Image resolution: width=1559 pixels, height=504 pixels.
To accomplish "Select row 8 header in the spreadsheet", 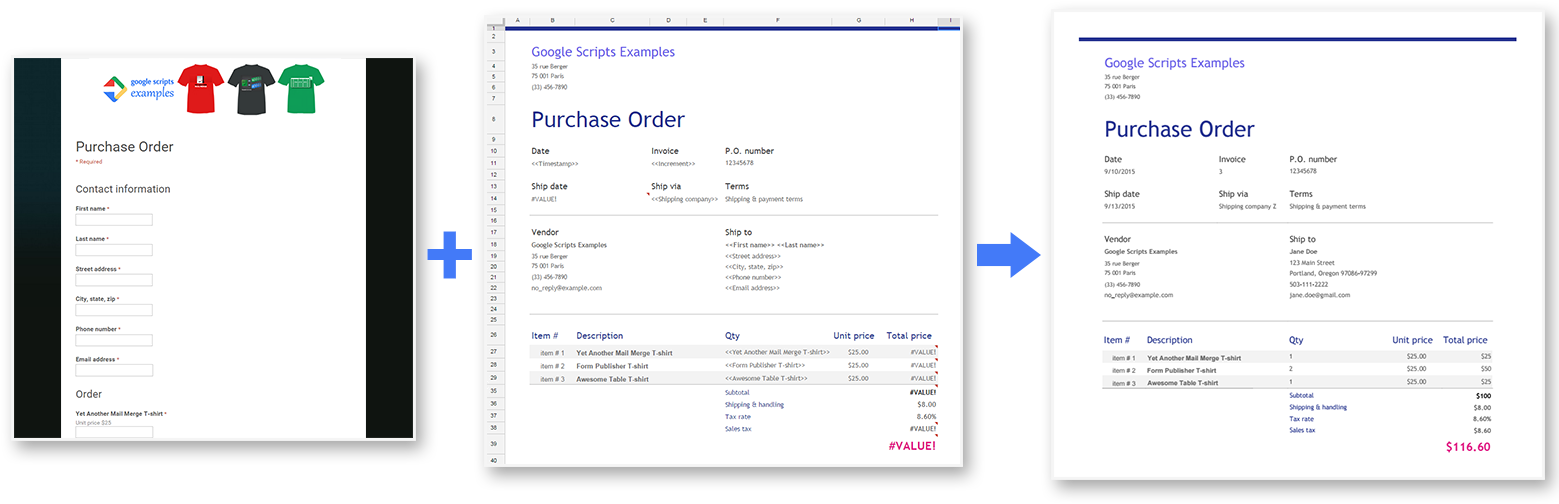I will pos(494,119).
